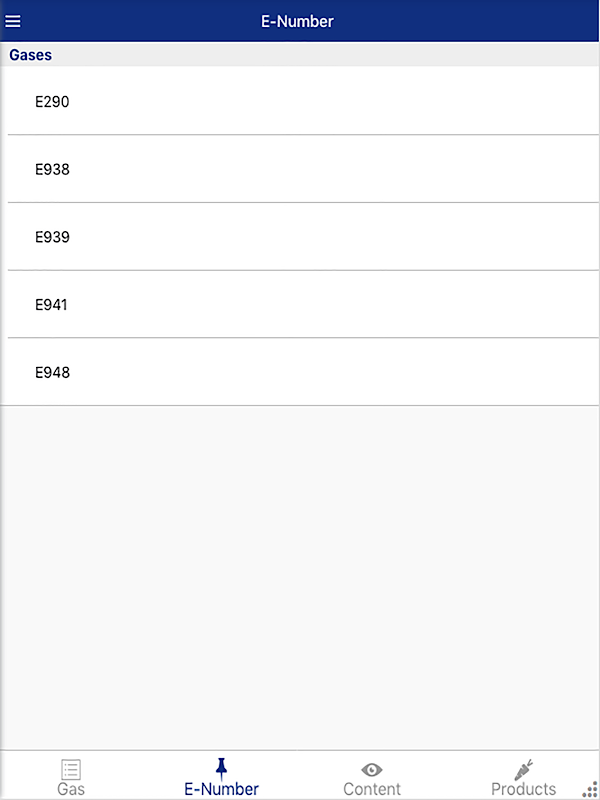Switch to the Gas tab label

pos(71,789)
